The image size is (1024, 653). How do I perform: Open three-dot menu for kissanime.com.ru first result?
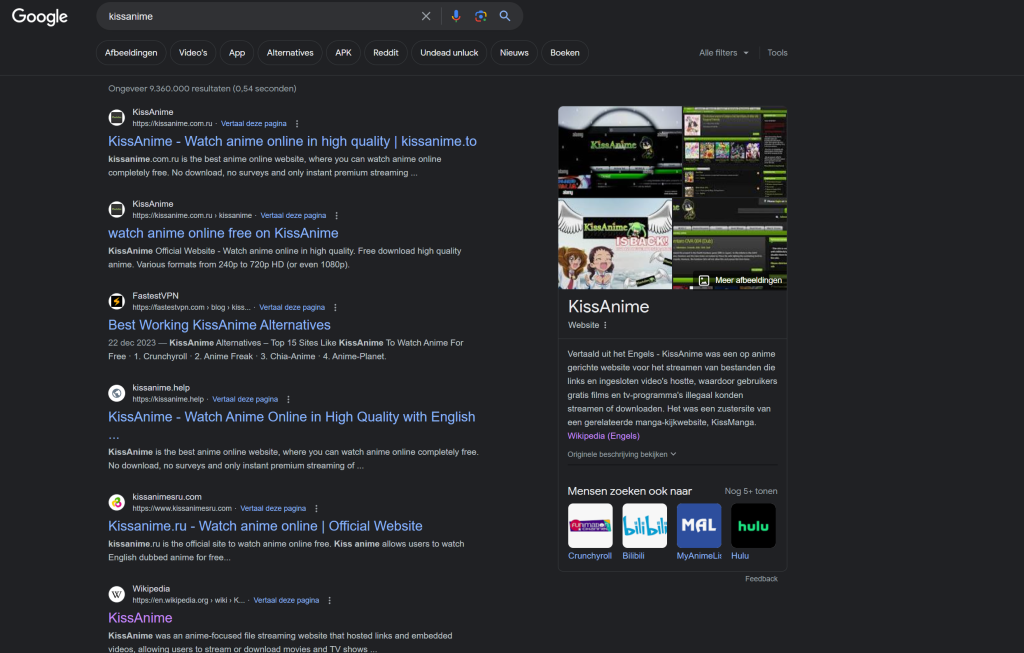tap(297, 123)
